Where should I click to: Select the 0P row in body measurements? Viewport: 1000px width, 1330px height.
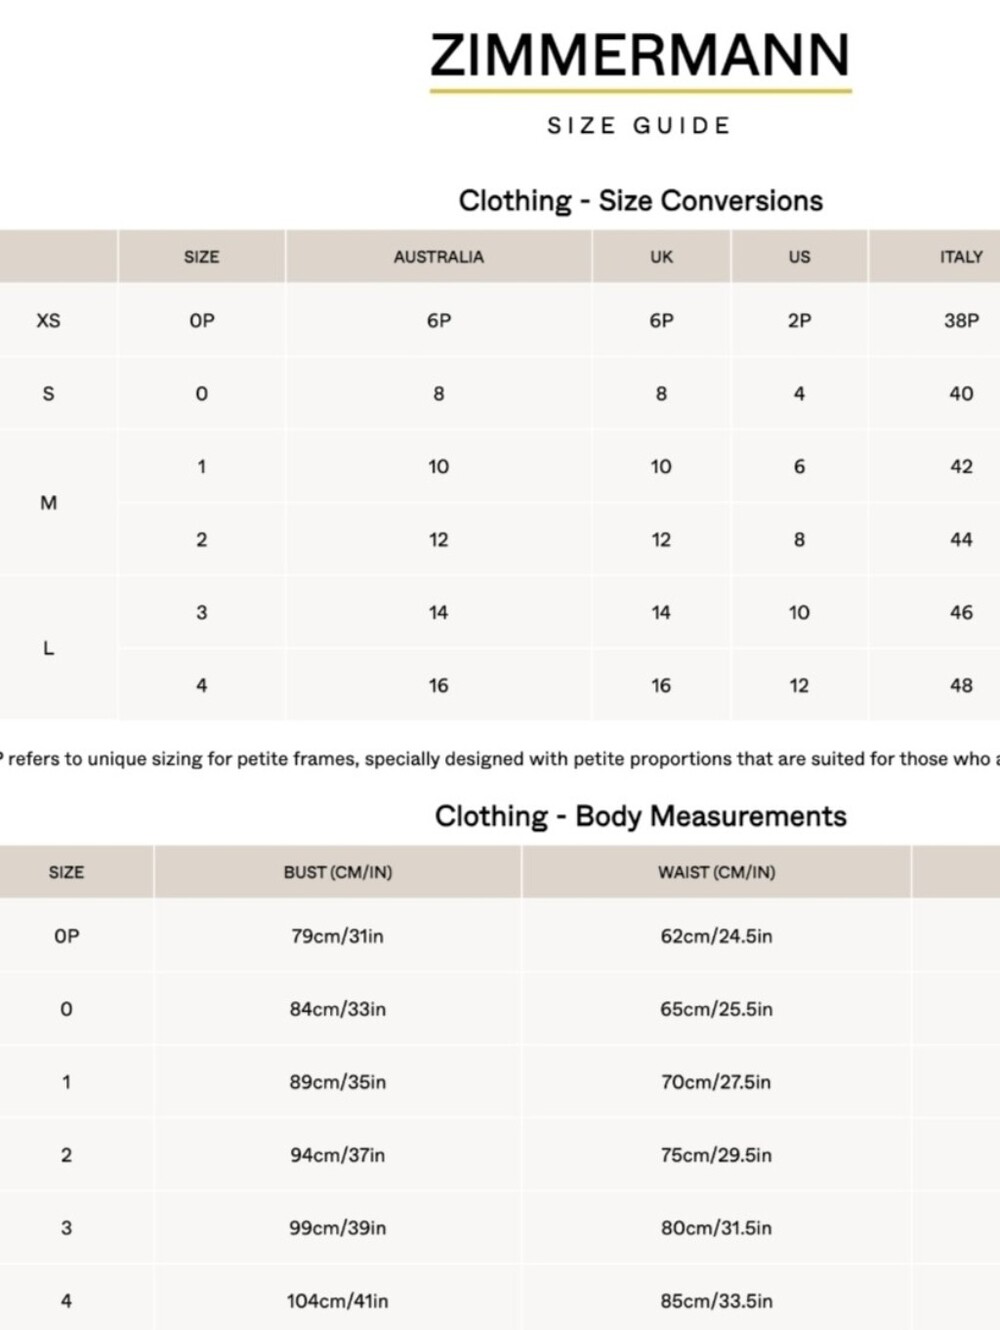500,937
